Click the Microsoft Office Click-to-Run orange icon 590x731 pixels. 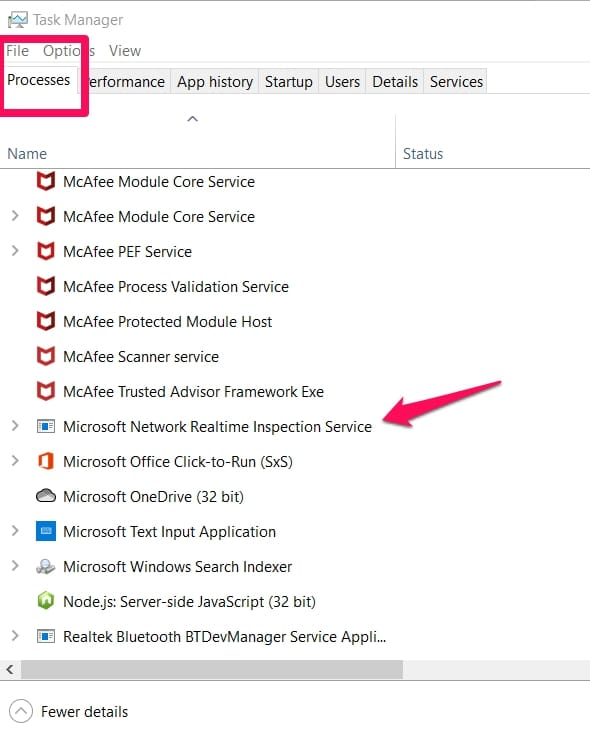click(x=46, y=461)
